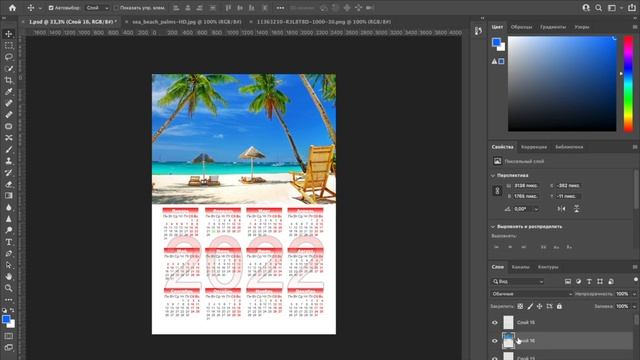640x360 pixels.
Task: Collapse the Перспектива section
Action: [493, 176]
